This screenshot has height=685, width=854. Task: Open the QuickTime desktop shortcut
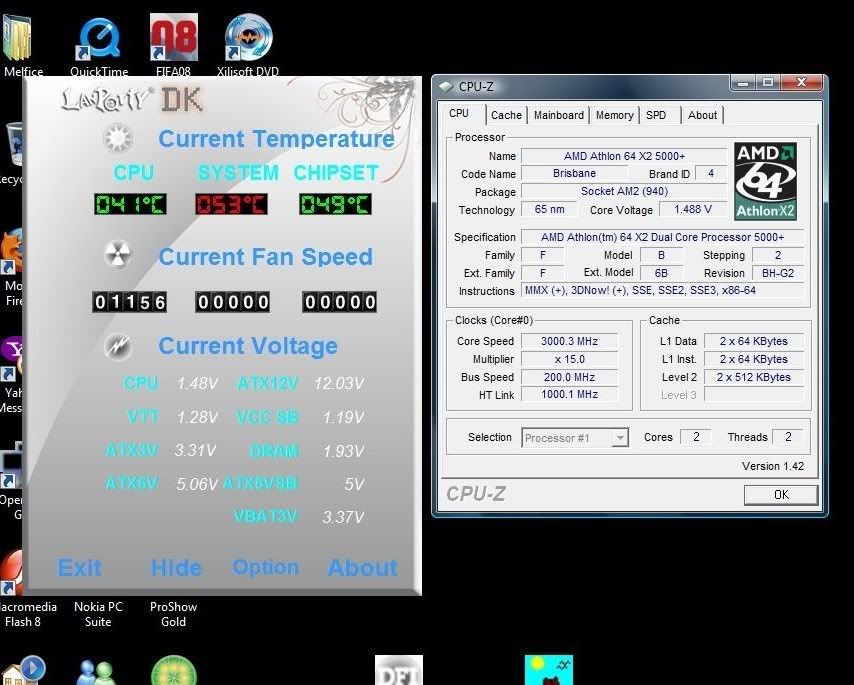(98, 40)
